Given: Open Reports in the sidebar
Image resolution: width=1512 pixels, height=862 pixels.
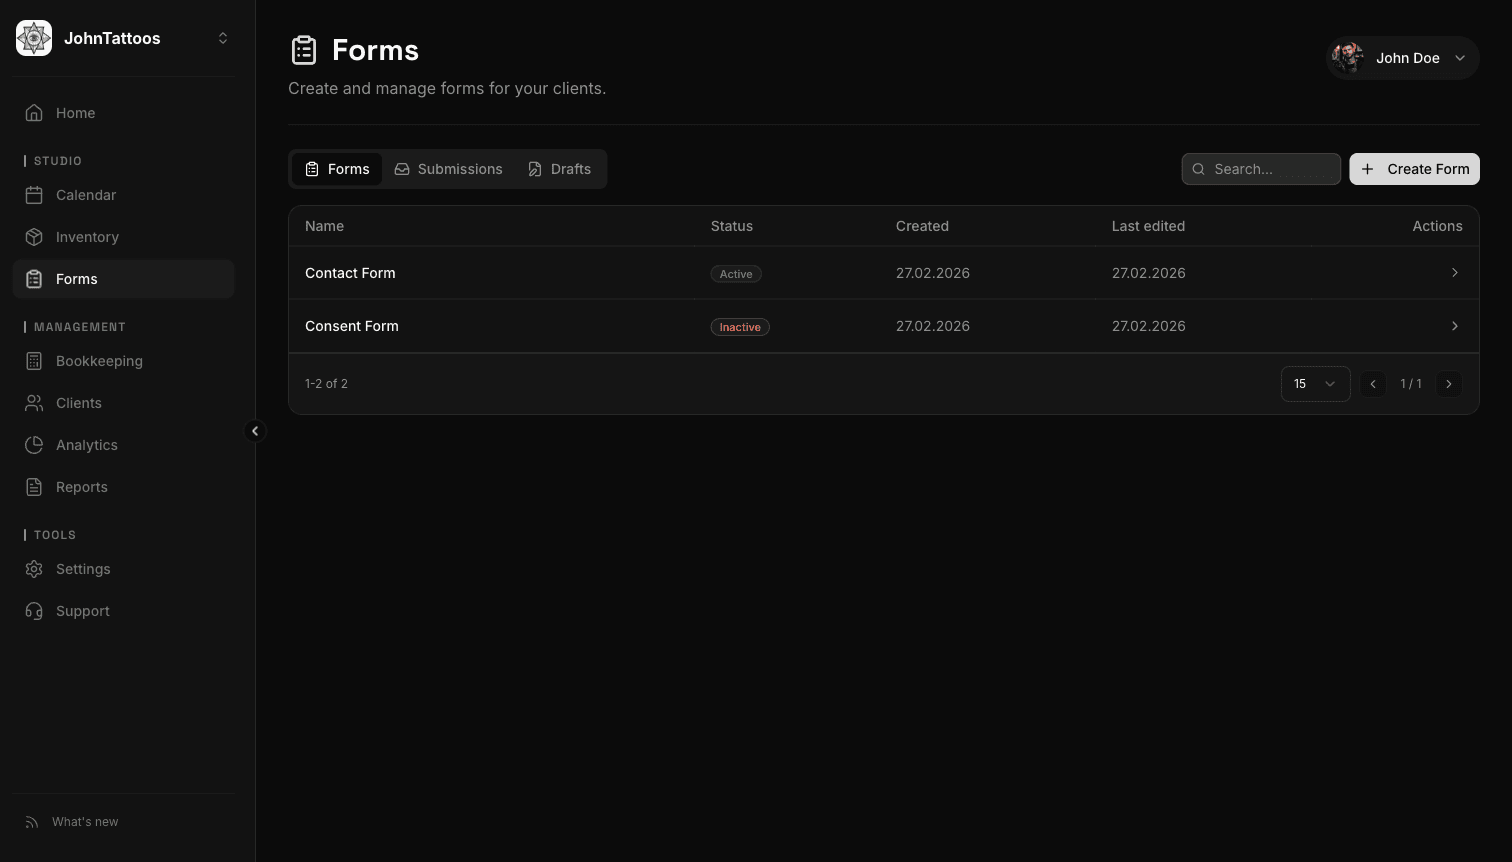Looking at the screenshot, I should tap(123, 487).
